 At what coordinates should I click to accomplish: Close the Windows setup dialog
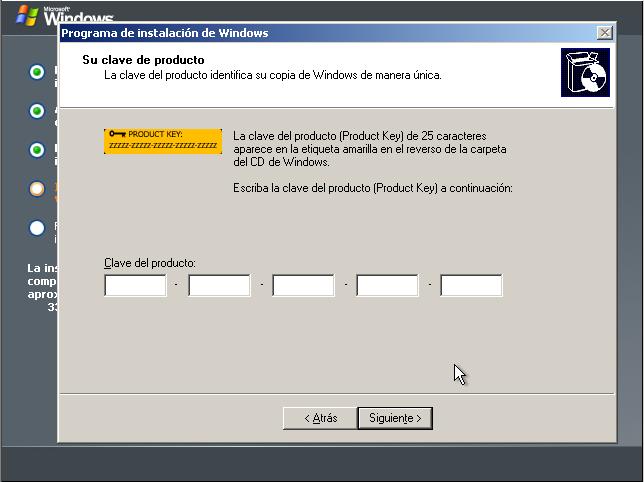604,33
